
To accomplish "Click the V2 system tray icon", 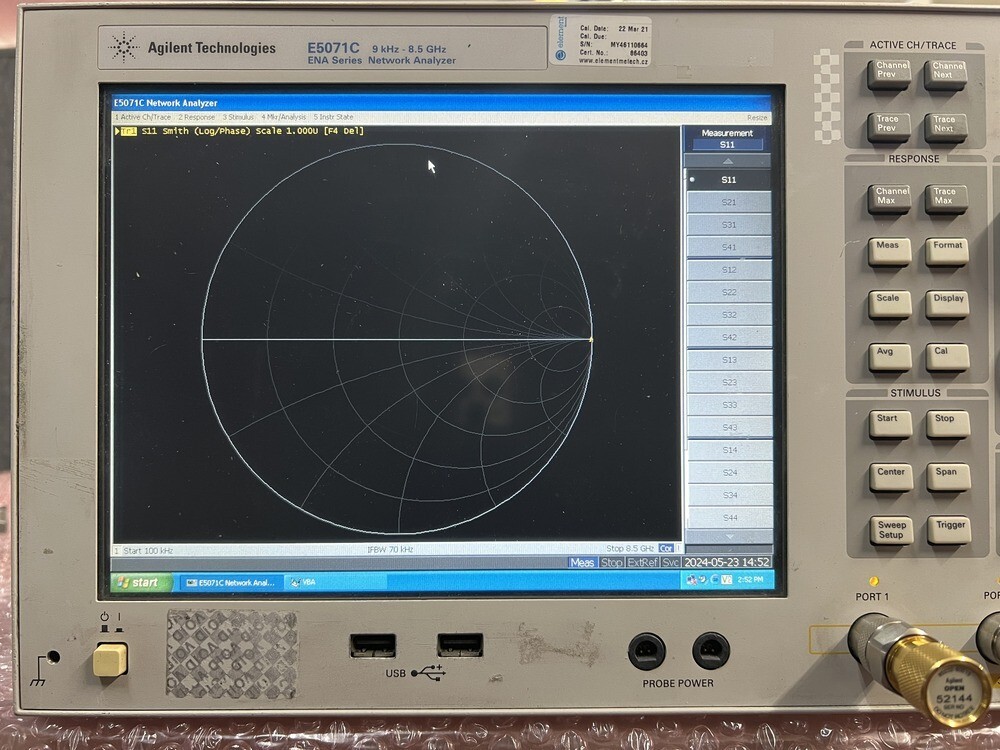I will (x=726, y=580).
